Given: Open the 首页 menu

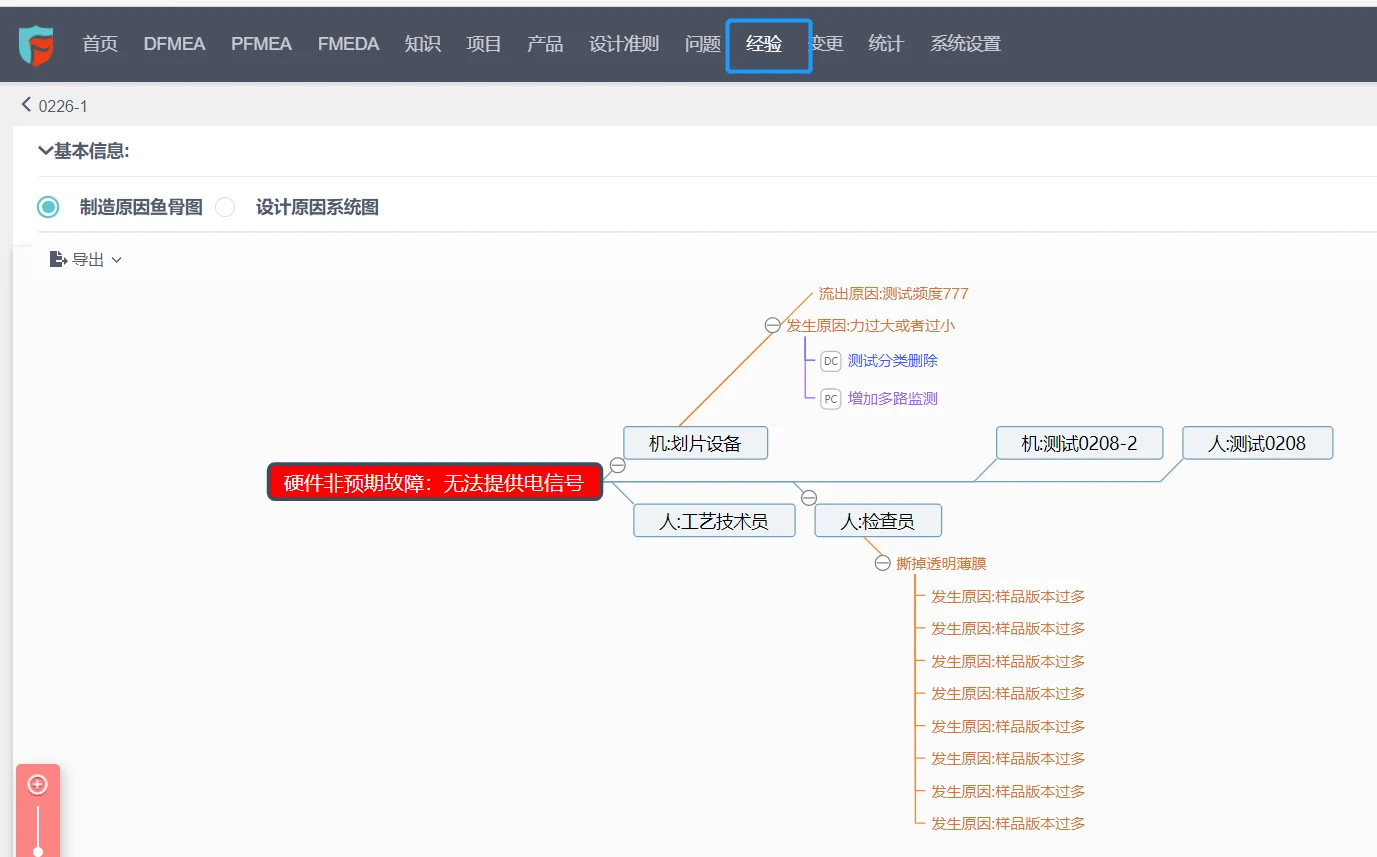Looking at the screenshot, I should click(100, 44).
